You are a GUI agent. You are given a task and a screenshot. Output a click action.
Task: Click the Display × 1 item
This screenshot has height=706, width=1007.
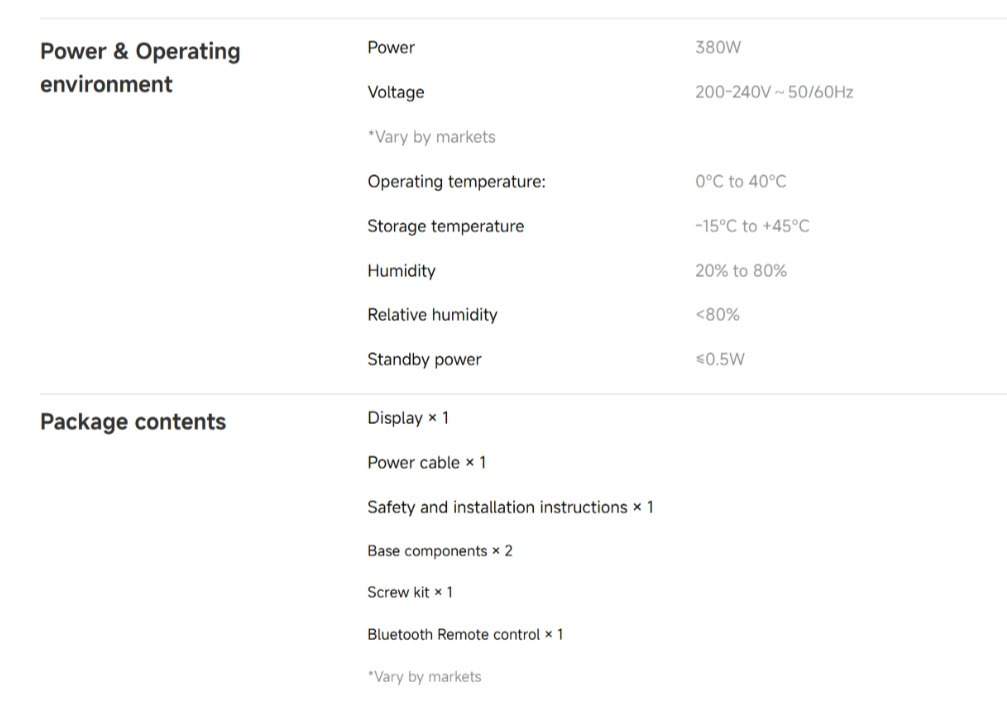408,418
